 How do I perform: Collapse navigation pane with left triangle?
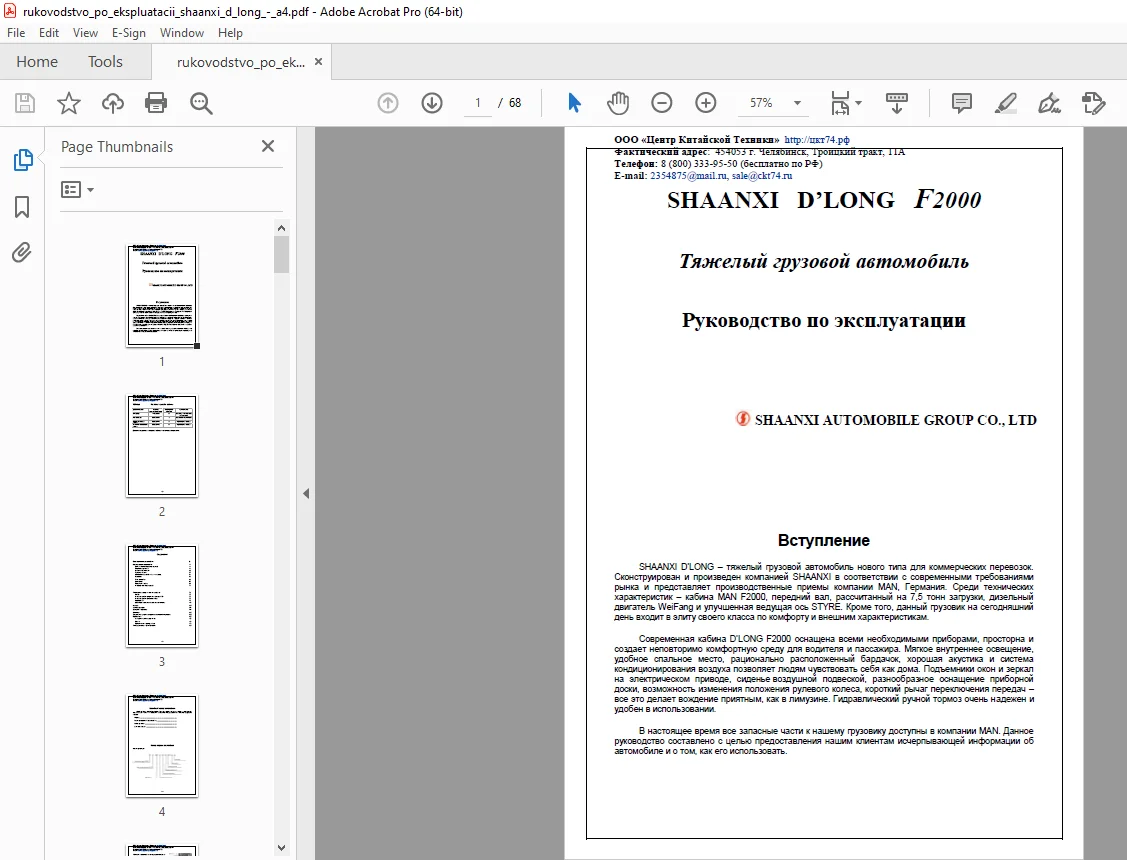306,494
